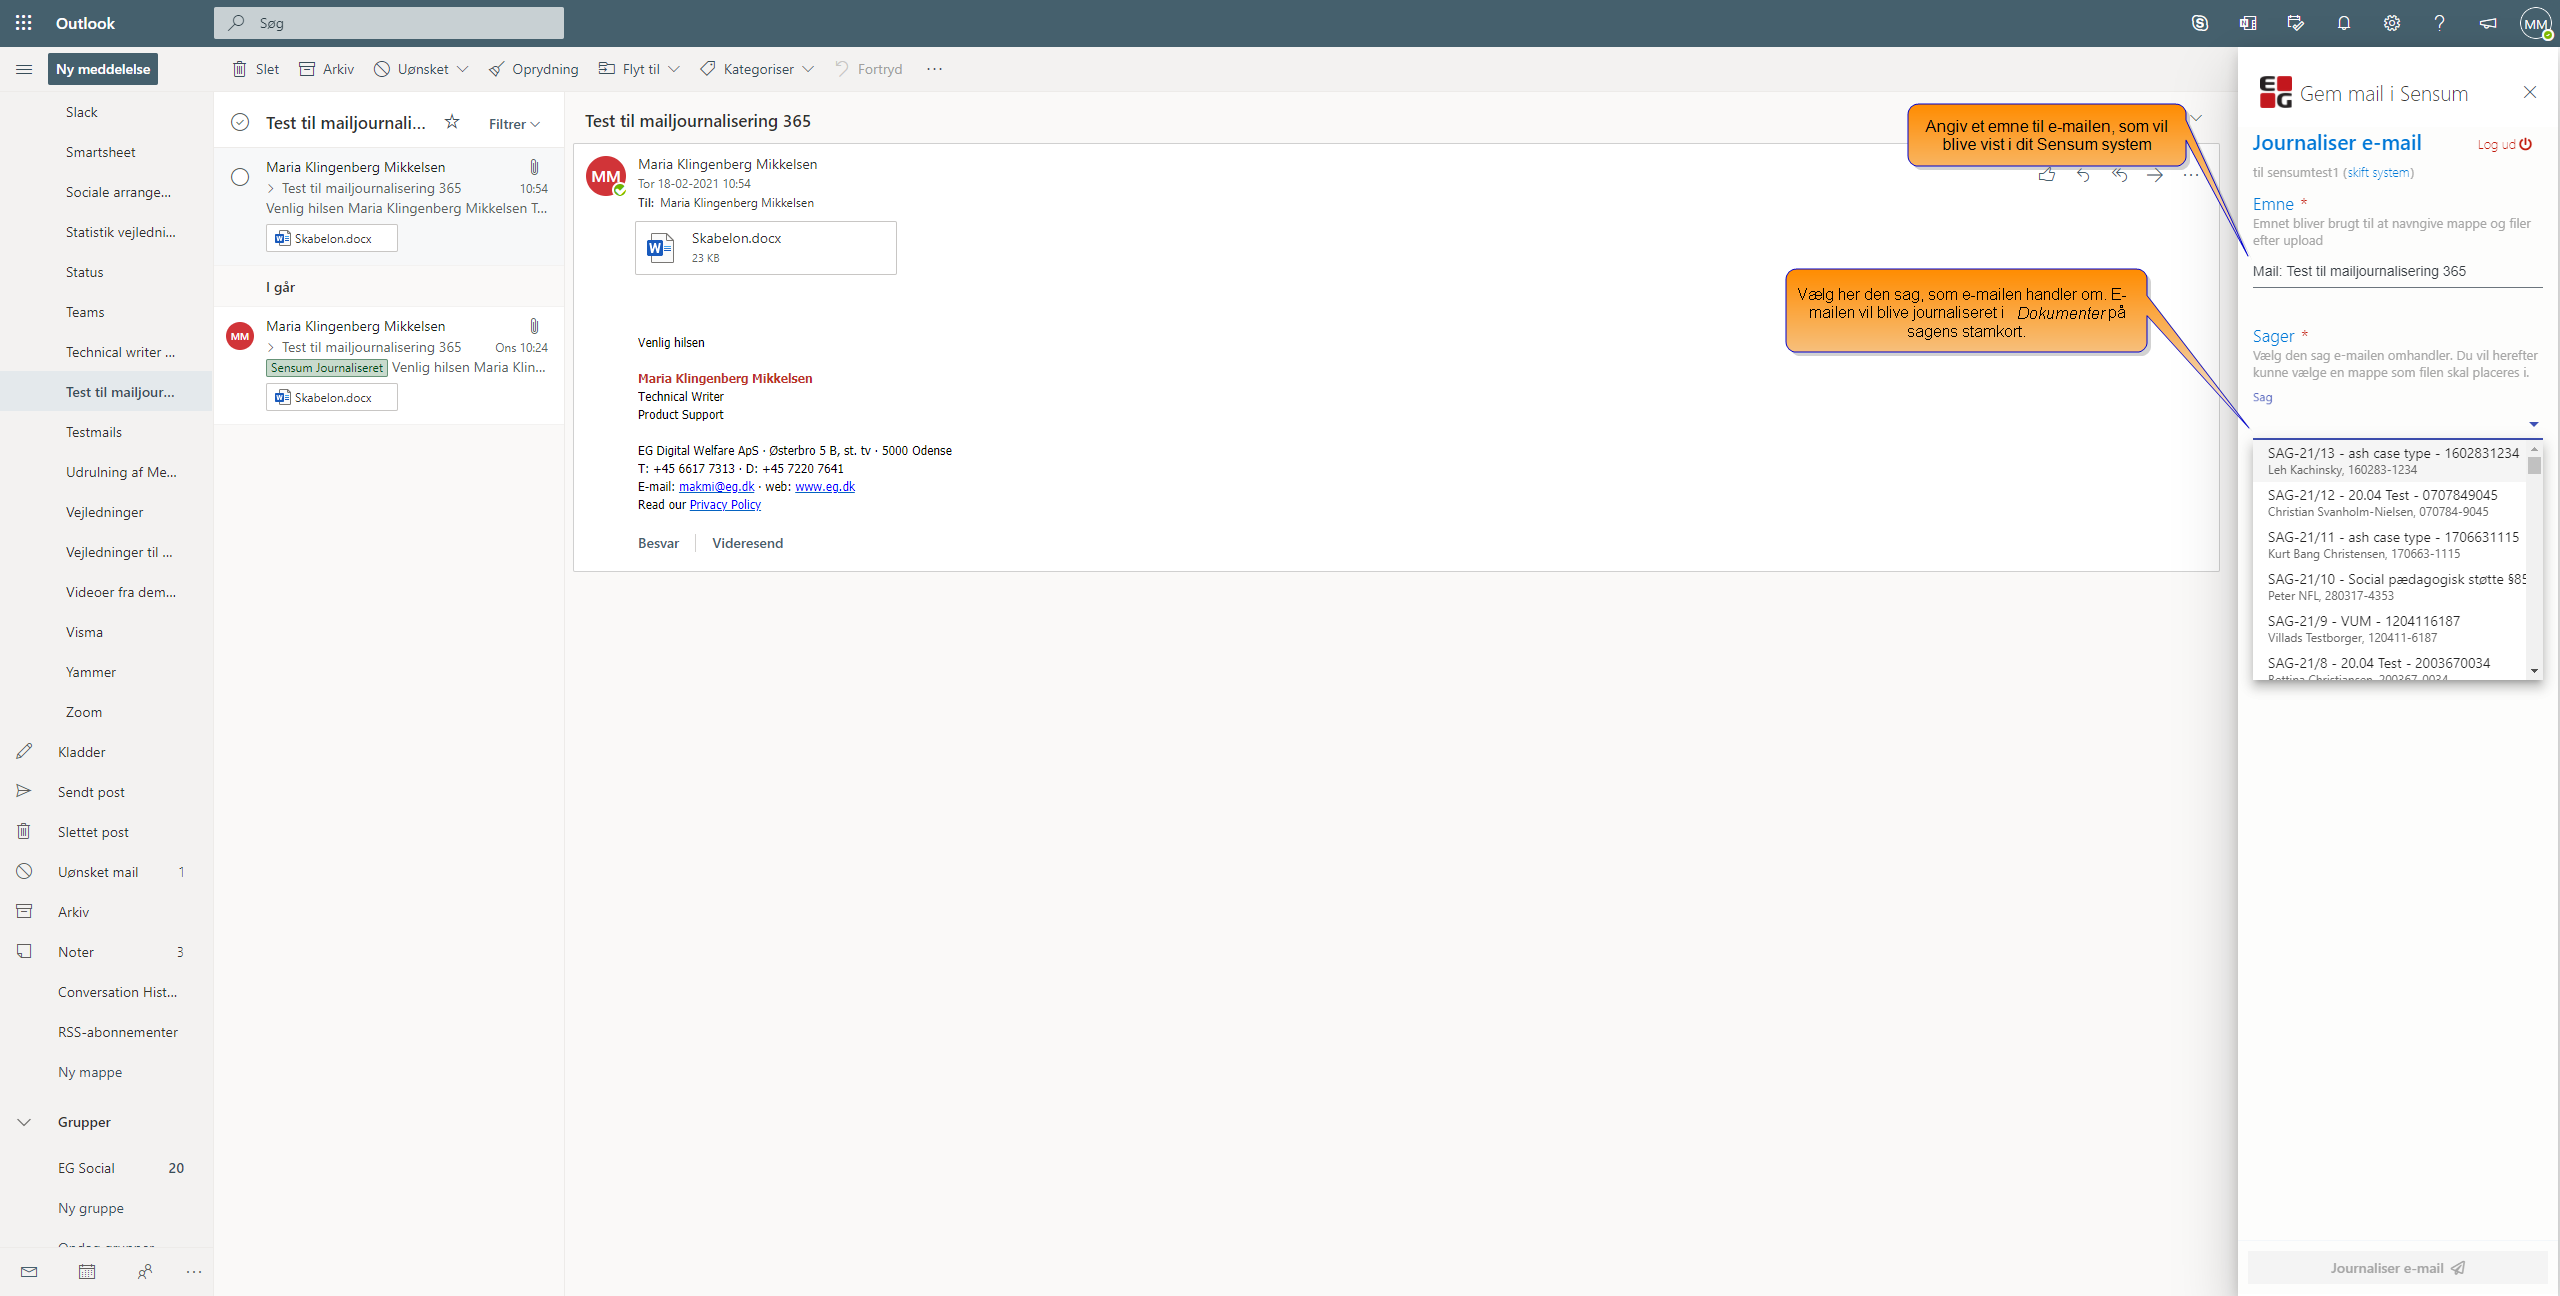
Task: Open the Filtrer dropdown
Action: pos(514,124)
